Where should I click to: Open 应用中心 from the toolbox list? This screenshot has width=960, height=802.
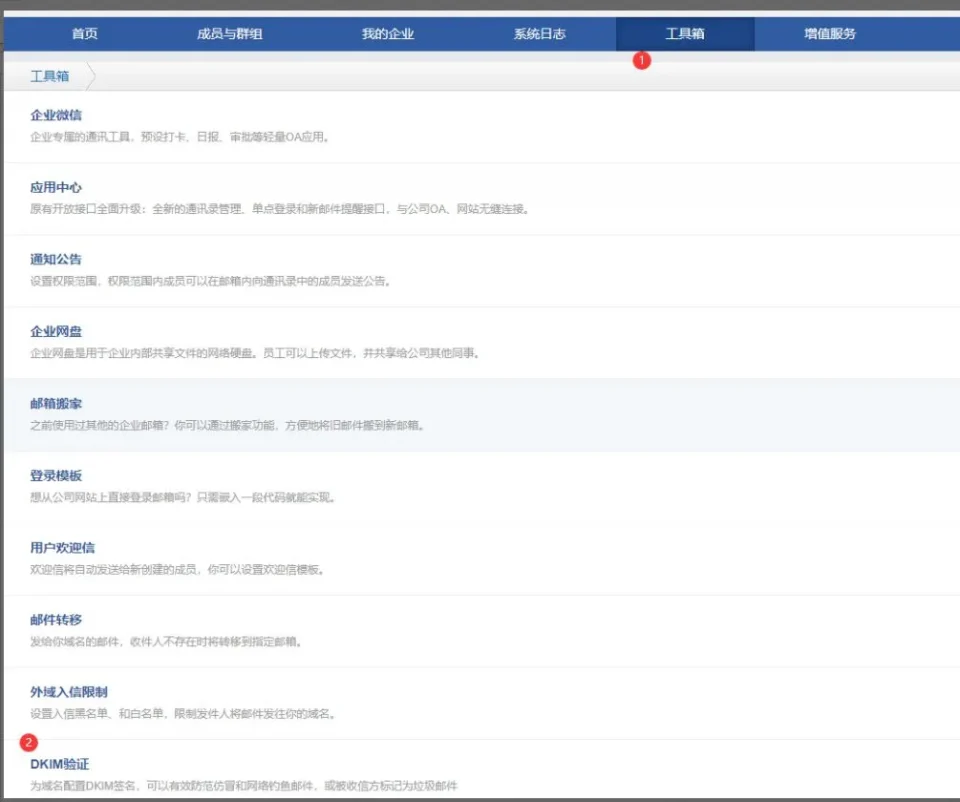(x=56, y=187)
